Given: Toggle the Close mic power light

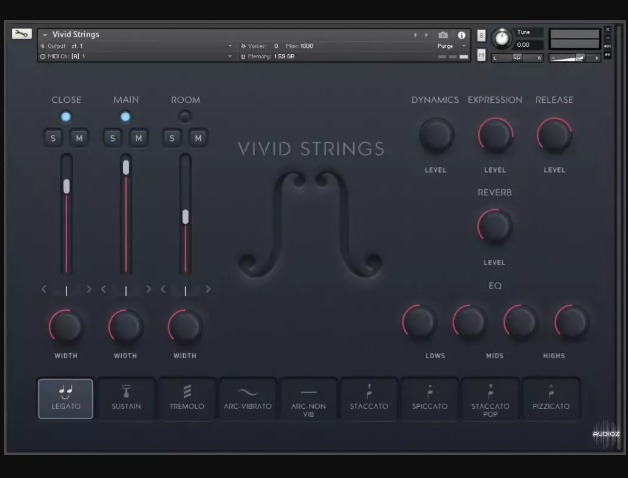Looking at the screenshot, I should coord(66,117).
